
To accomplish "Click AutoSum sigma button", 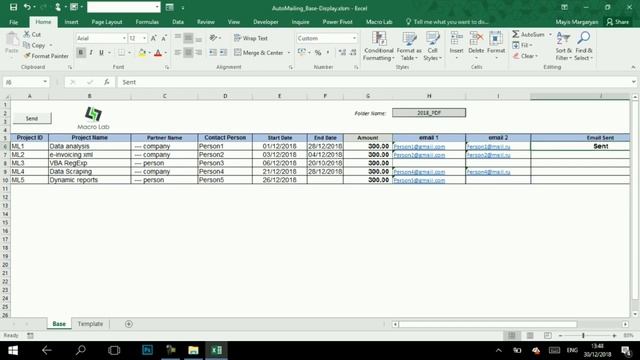I will 528,34.
